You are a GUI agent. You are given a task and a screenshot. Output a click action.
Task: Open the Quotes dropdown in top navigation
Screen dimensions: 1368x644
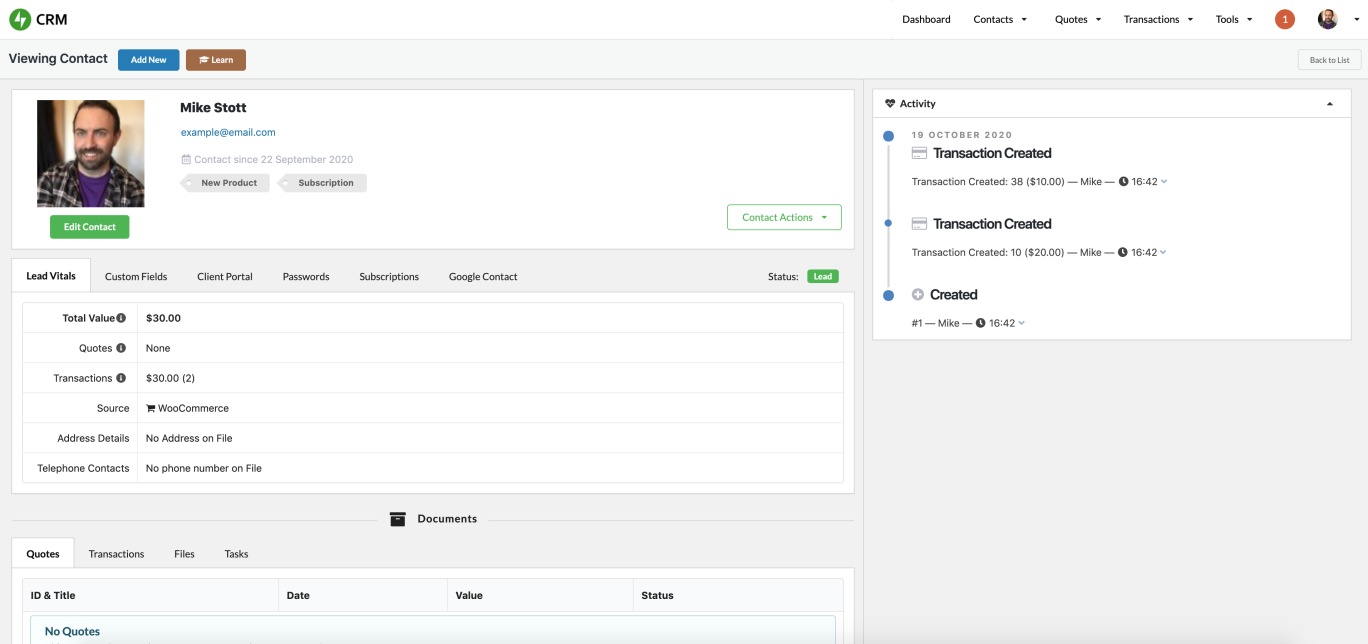pos(1078,19)
